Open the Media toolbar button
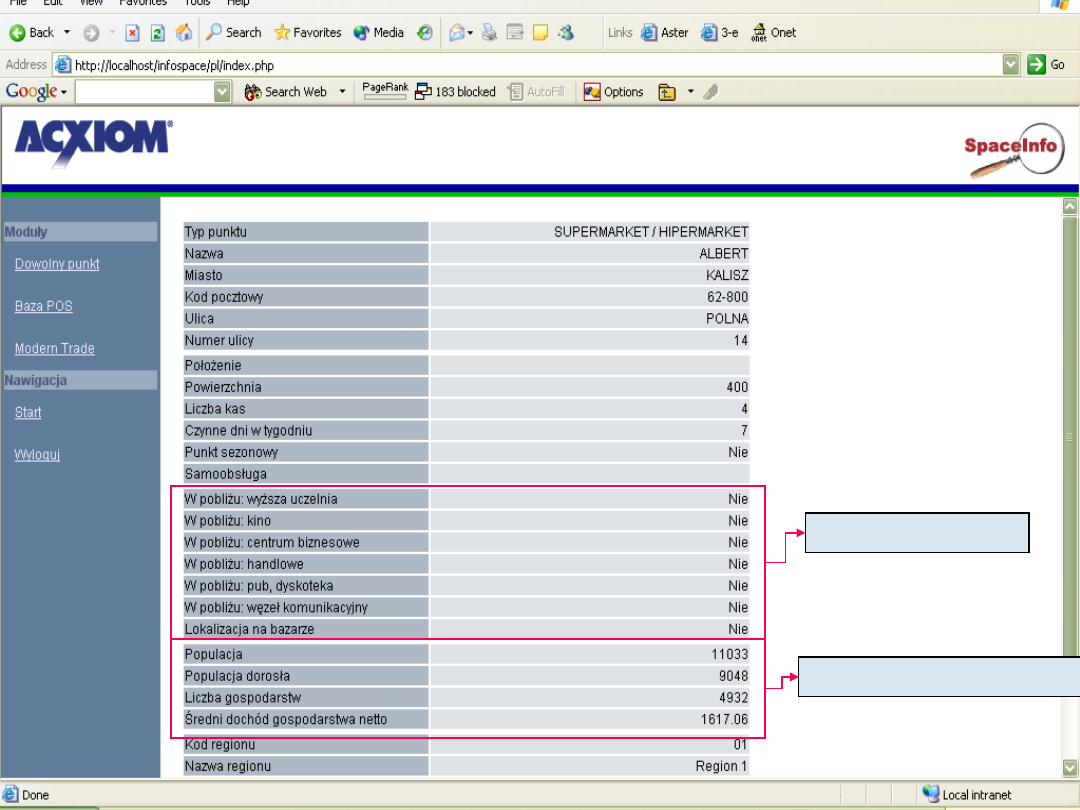The image size is (1080, 810). pyautogui.click(x=379, y=33)
